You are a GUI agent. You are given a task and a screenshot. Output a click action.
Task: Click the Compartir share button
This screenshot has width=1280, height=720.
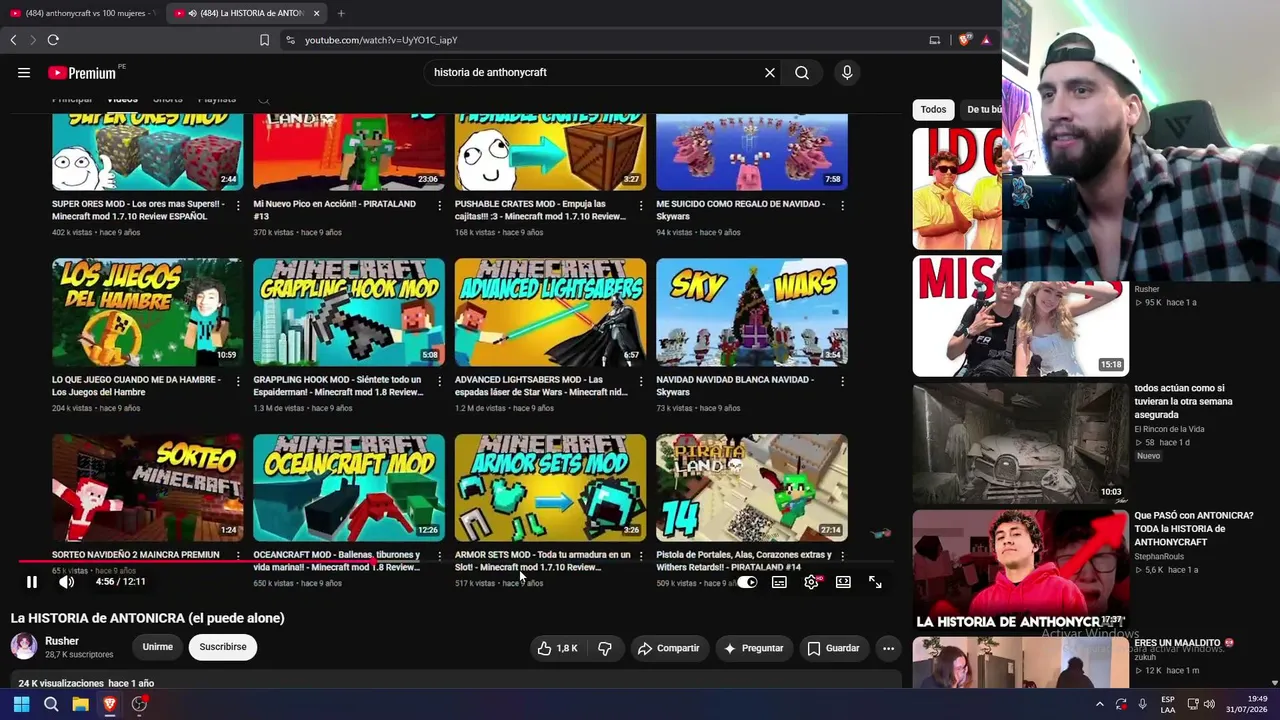coord(668,648)
